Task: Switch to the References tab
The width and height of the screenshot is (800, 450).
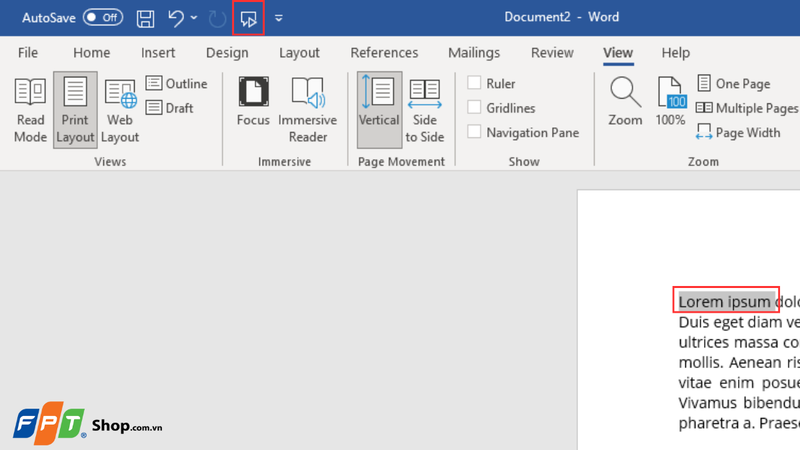Action: point(384,53)
